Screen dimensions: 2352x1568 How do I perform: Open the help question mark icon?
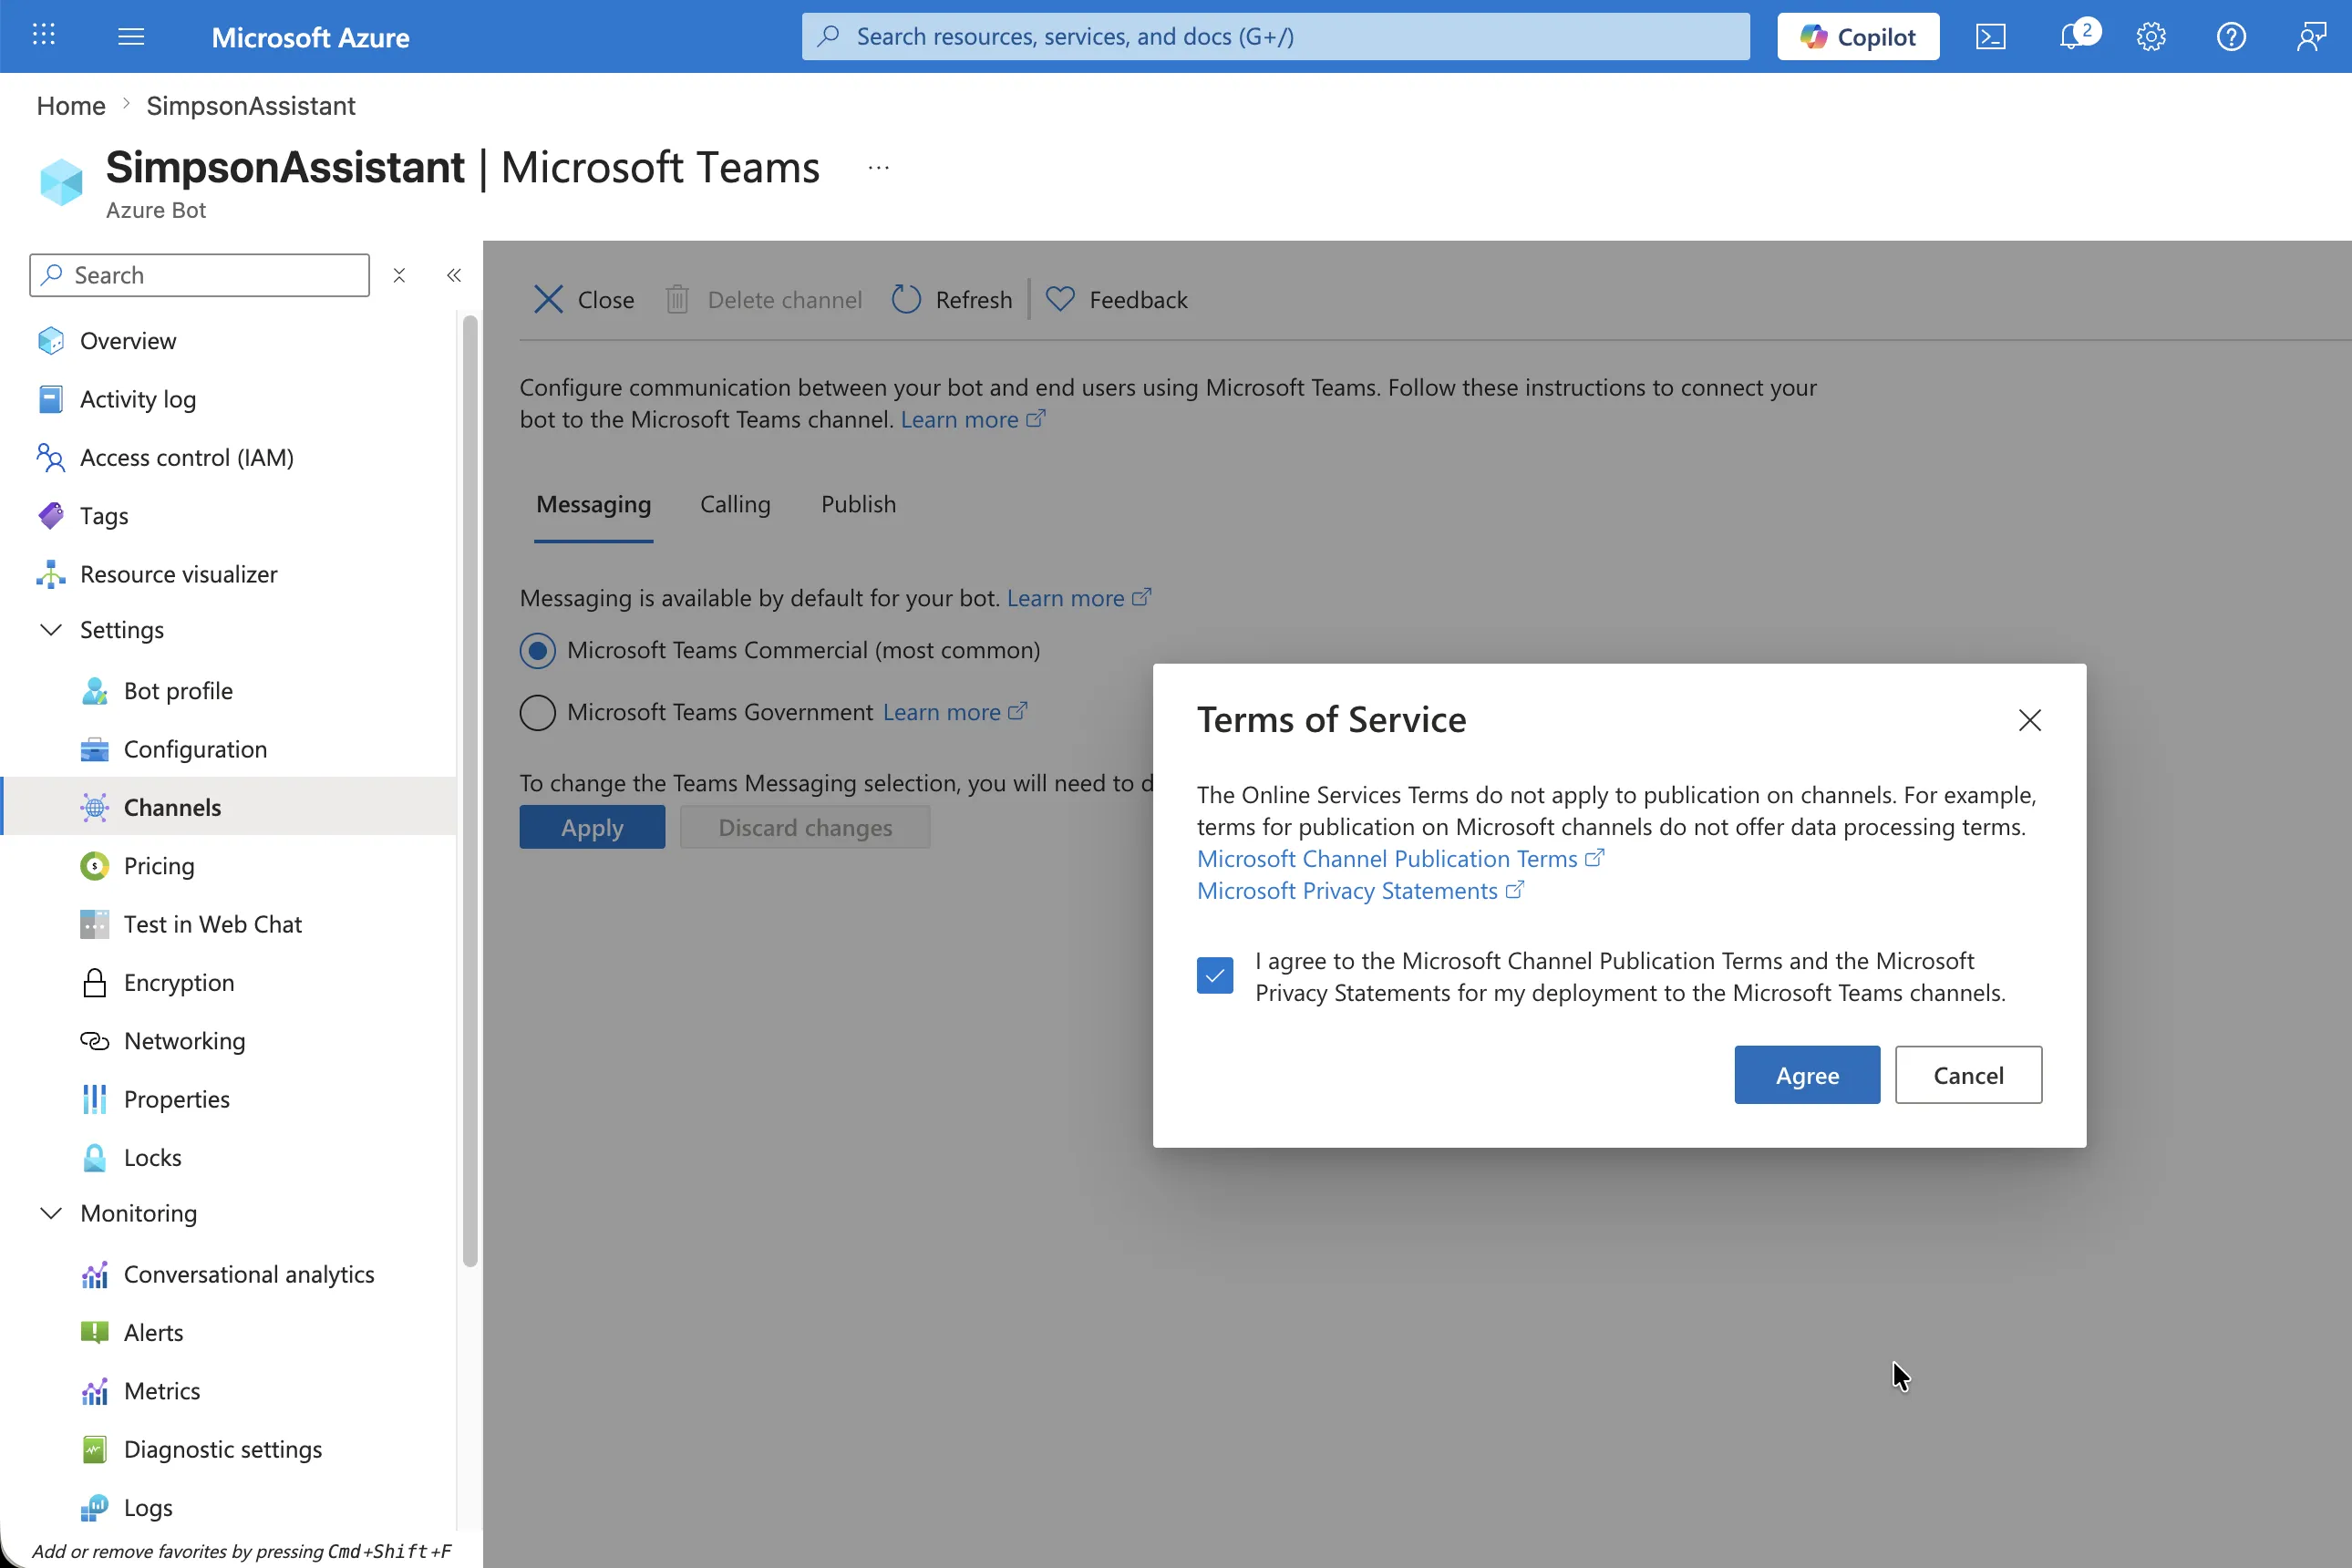click(2231, 37)
